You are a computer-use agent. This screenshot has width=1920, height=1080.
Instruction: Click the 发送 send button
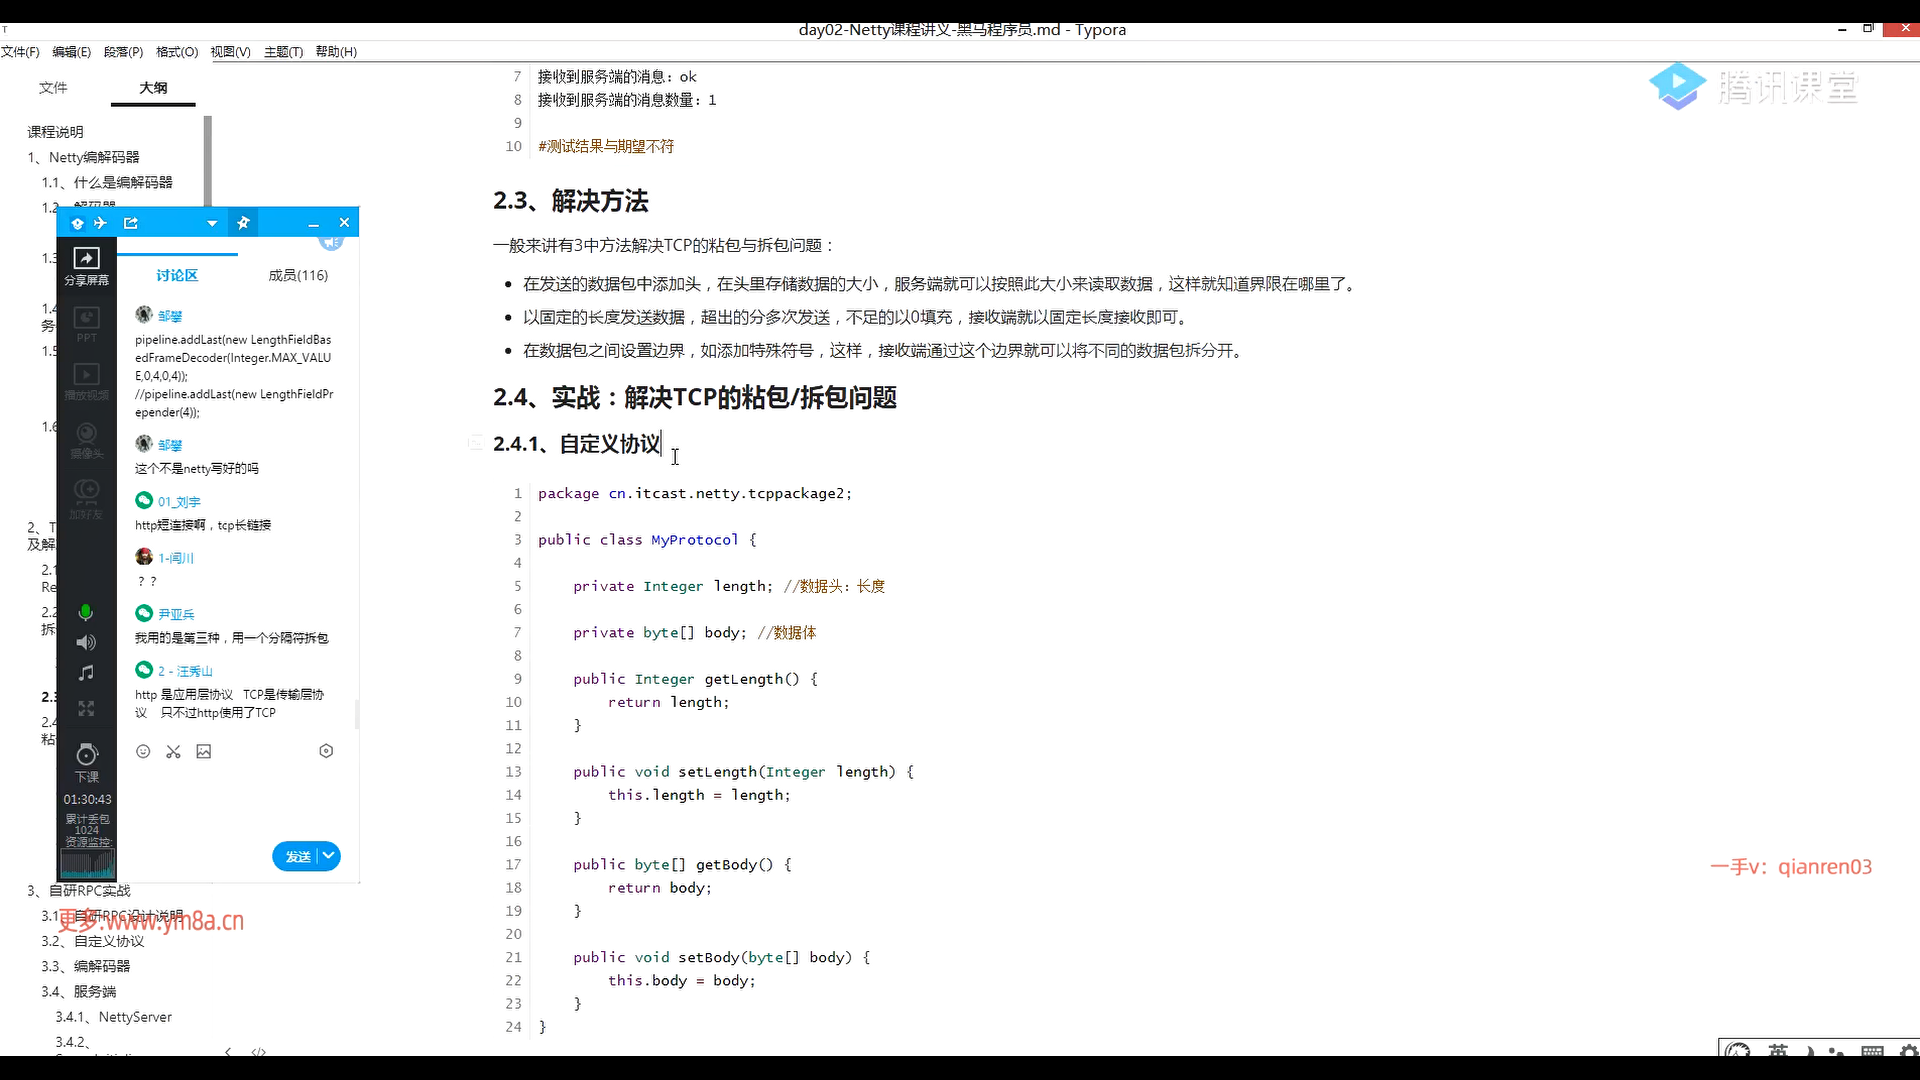[297, 857]
